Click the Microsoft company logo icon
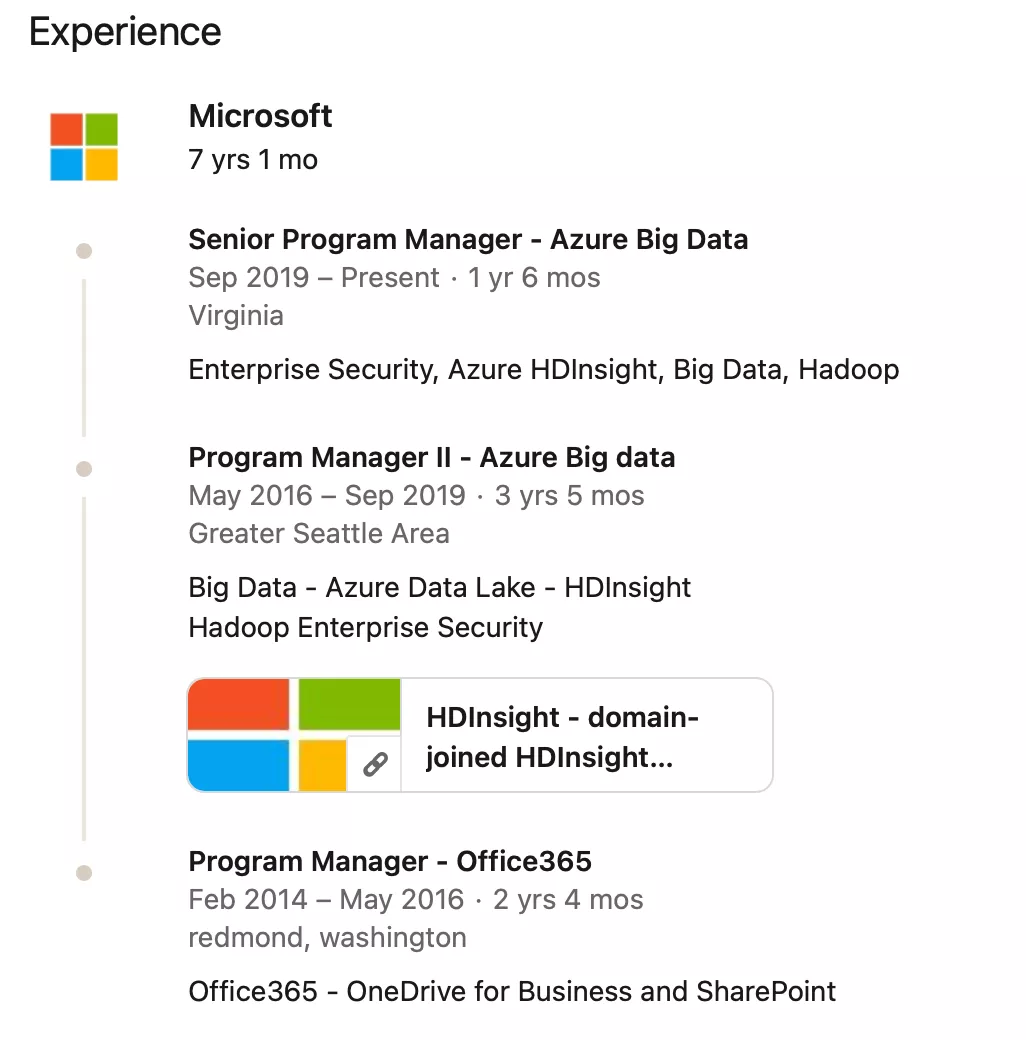 tap(84, 147)
